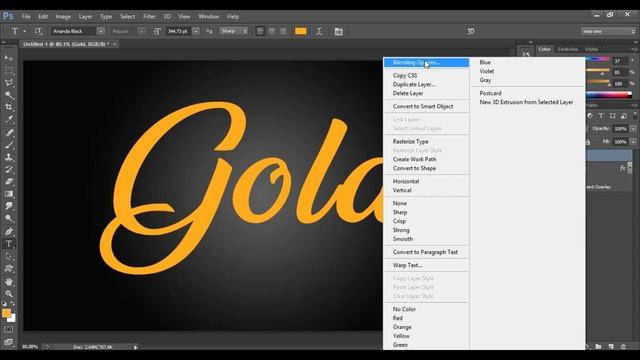Click the color spectrum ramp
This screenshot has width=640, height=360.
tap(609, 95)
